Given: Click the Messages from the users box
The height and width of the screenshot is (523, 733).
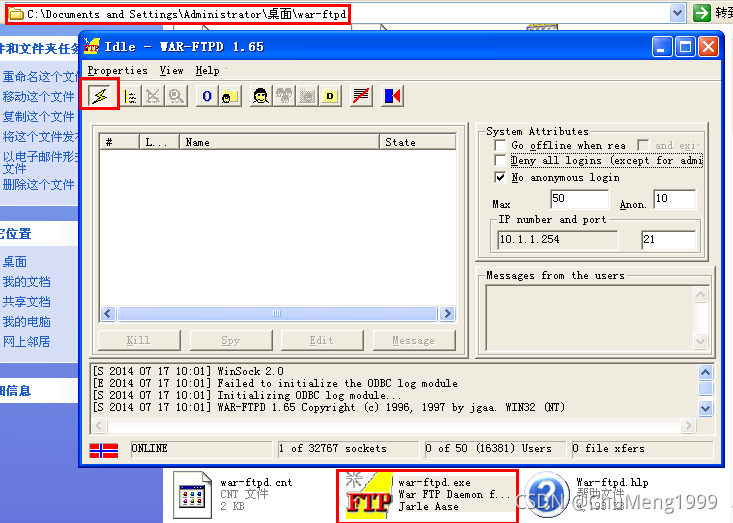Looking at the screenshot, I should point(589,318).
